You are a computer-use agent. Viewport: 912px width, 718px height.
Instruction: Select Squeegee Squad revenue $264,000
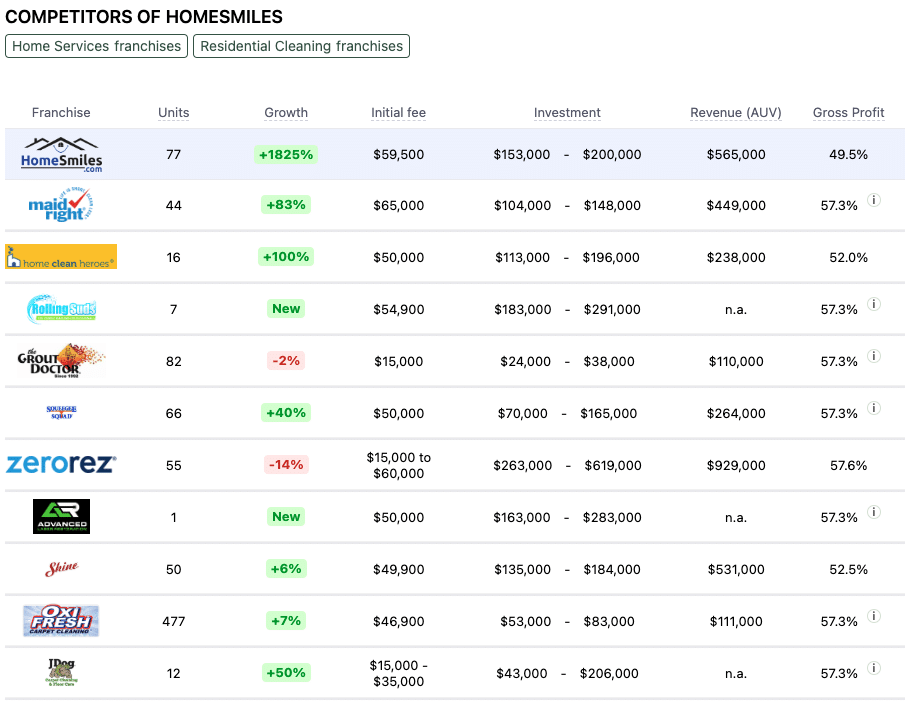pyautogui.click(x=736, y=414)
